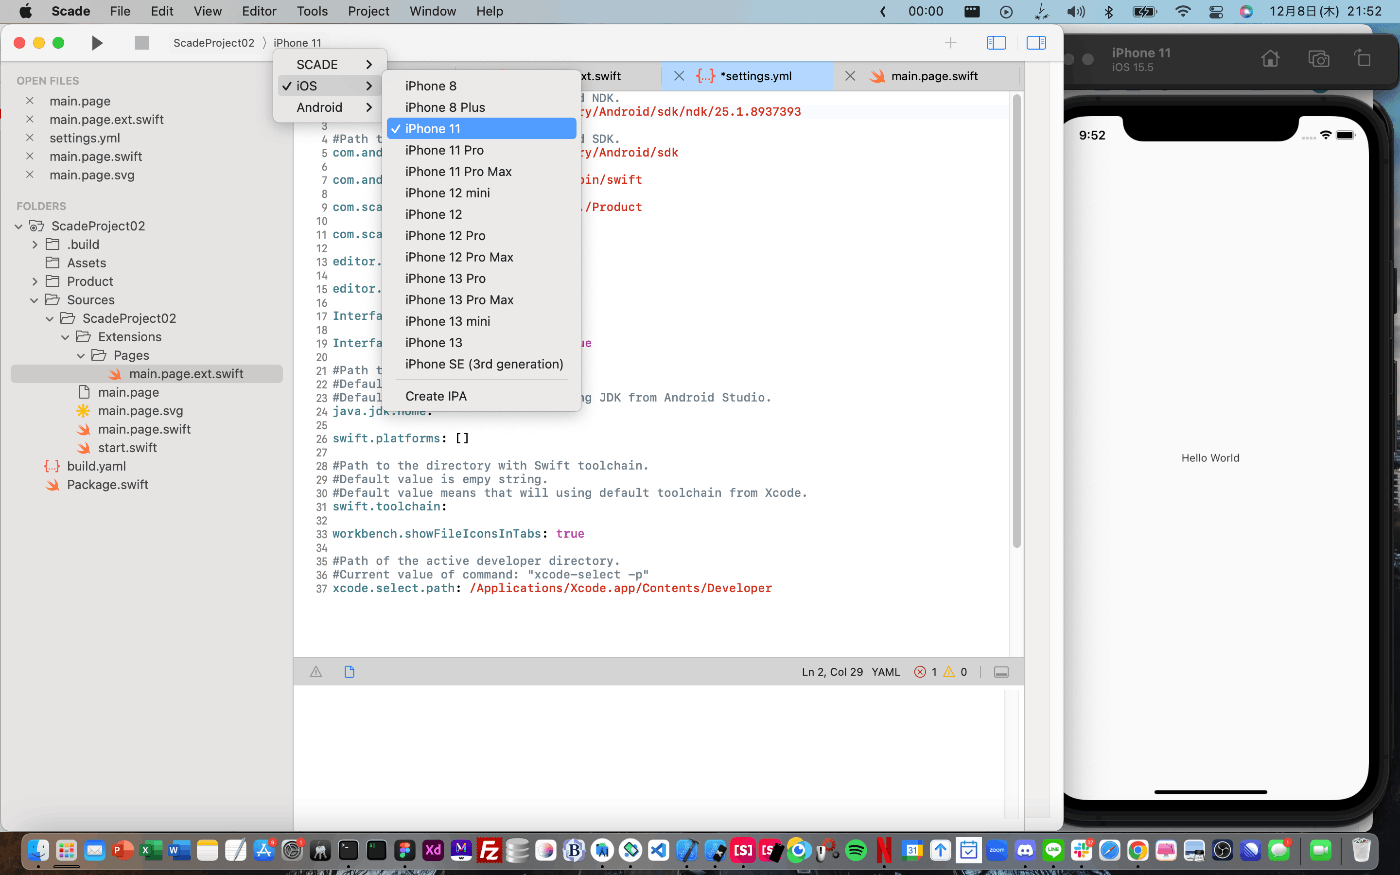1400x875 pixels.
Task: Select iPhone 8 simulator
Action: tap(481, 86)
